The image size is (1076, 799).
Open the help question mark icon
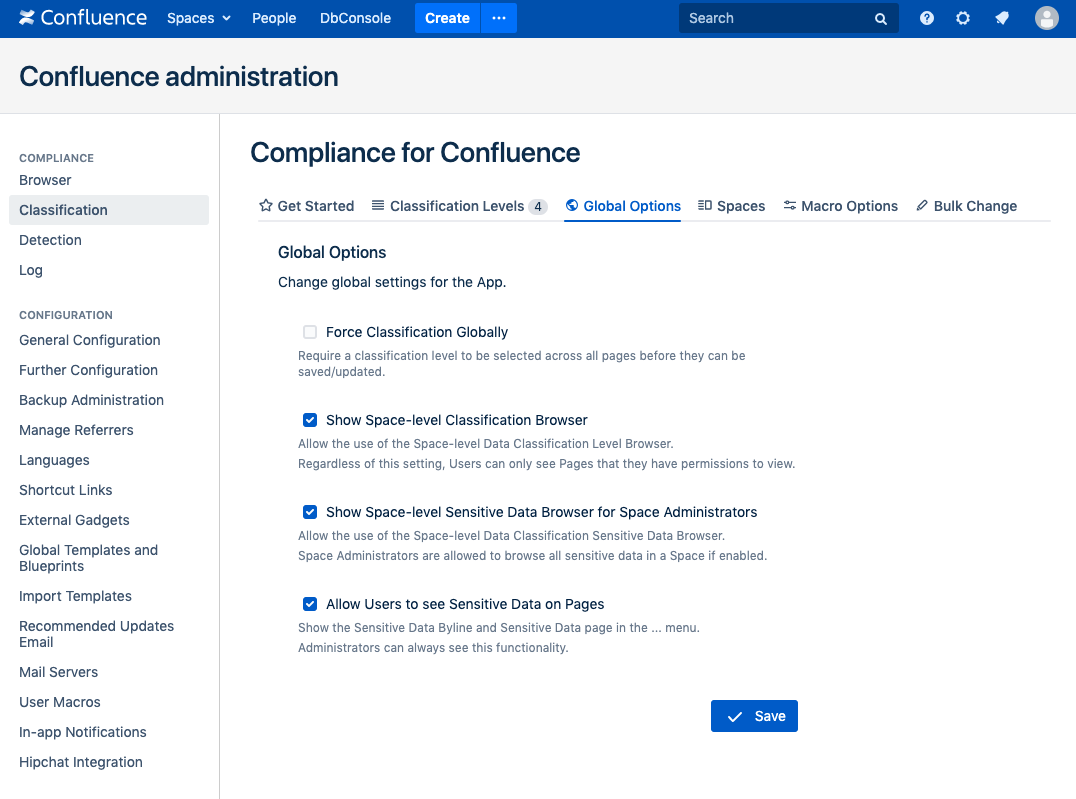coord(927,18)
